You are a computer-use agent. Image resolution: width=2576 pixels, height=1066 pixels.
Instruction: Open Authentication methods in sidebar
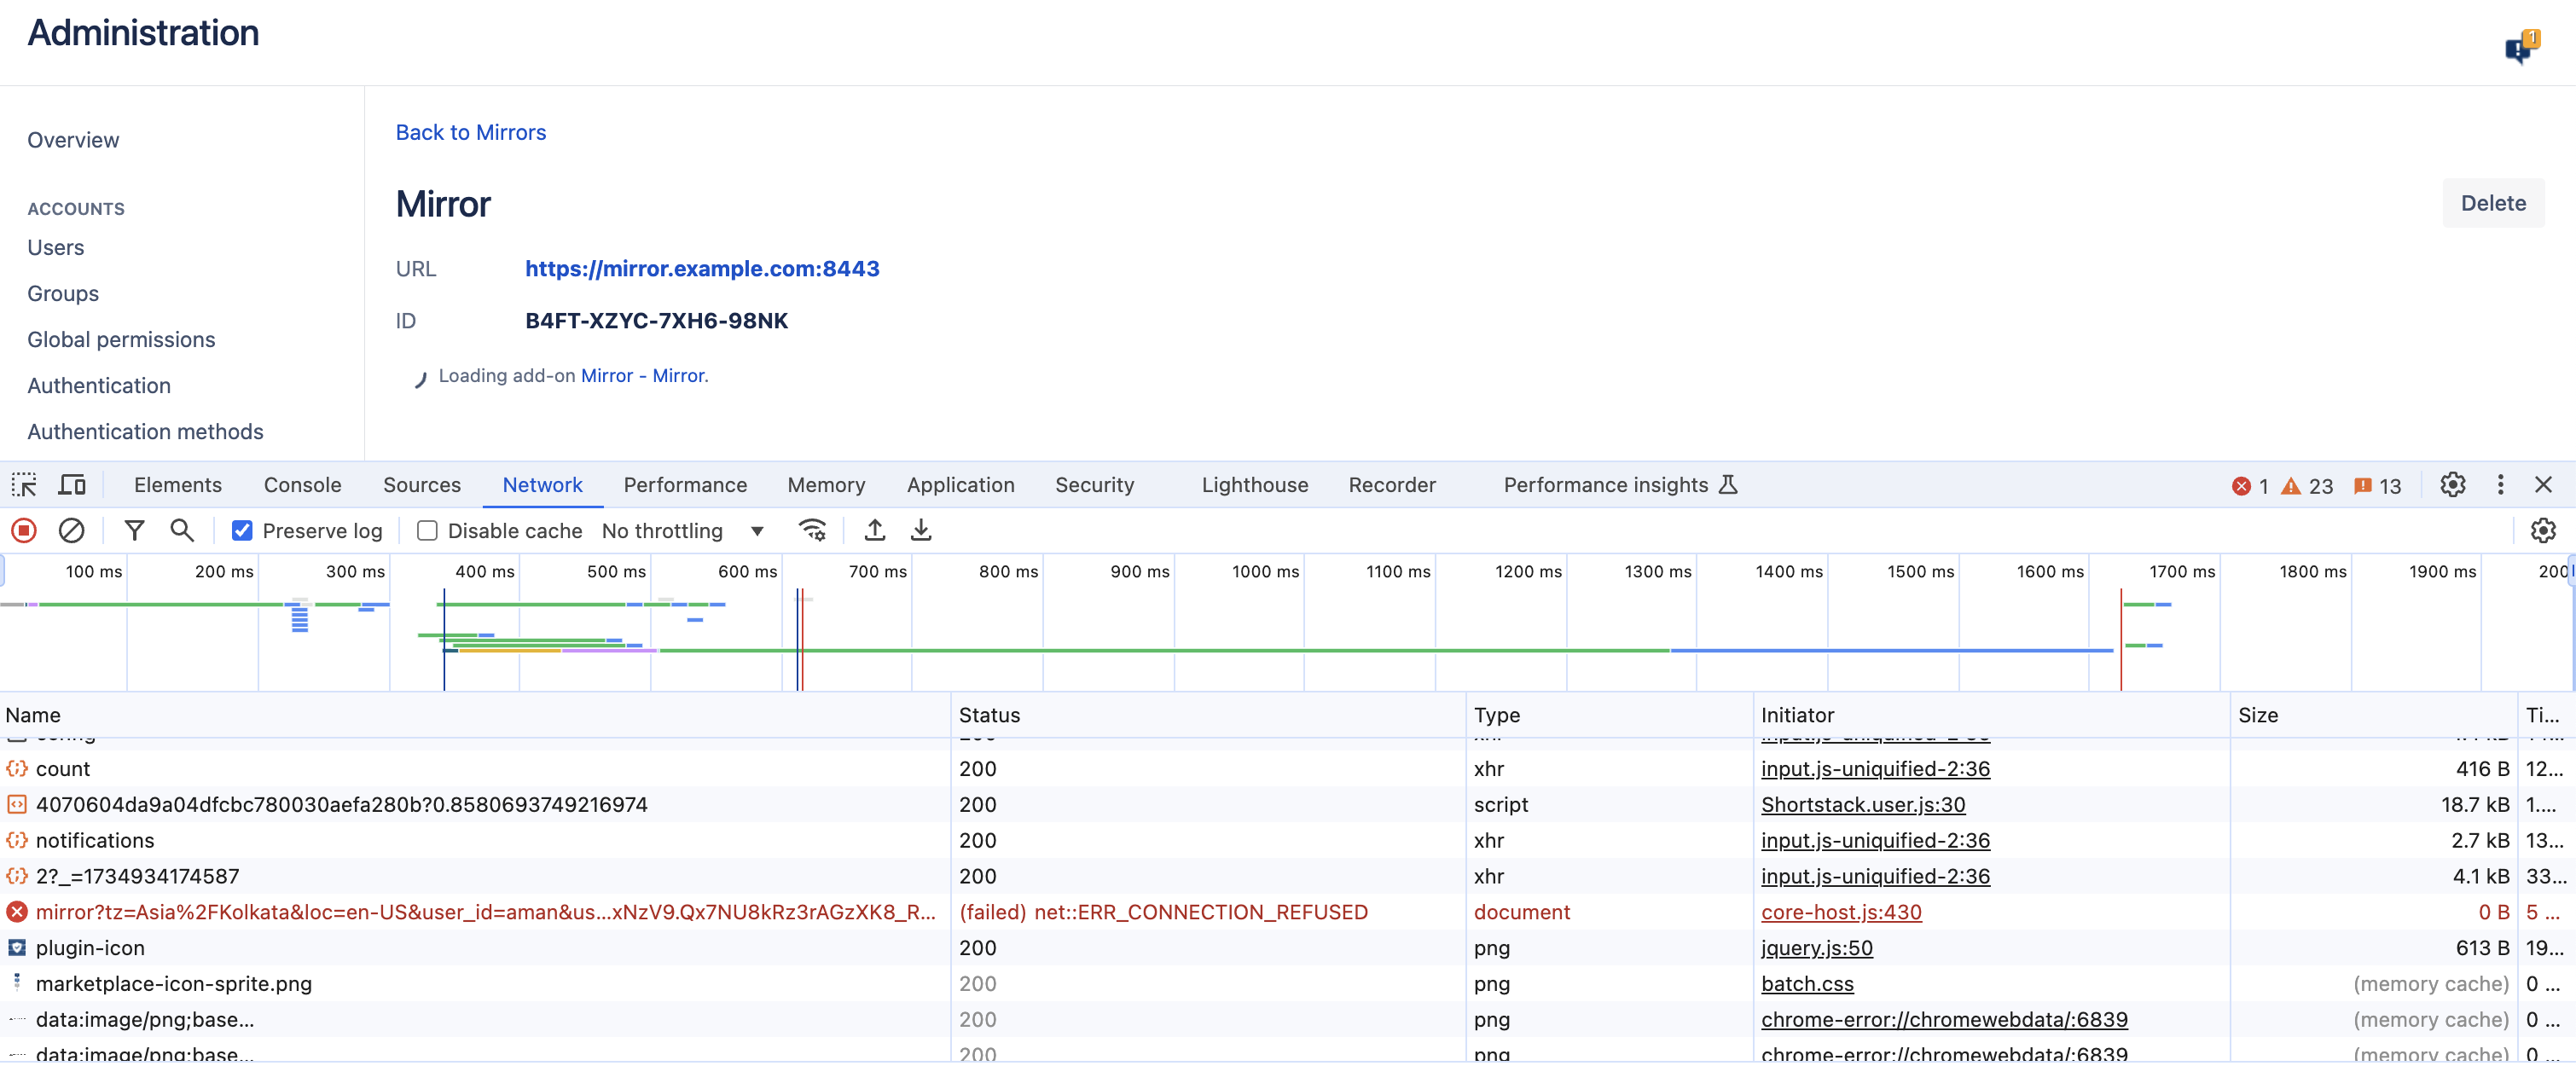pos(145,432)
